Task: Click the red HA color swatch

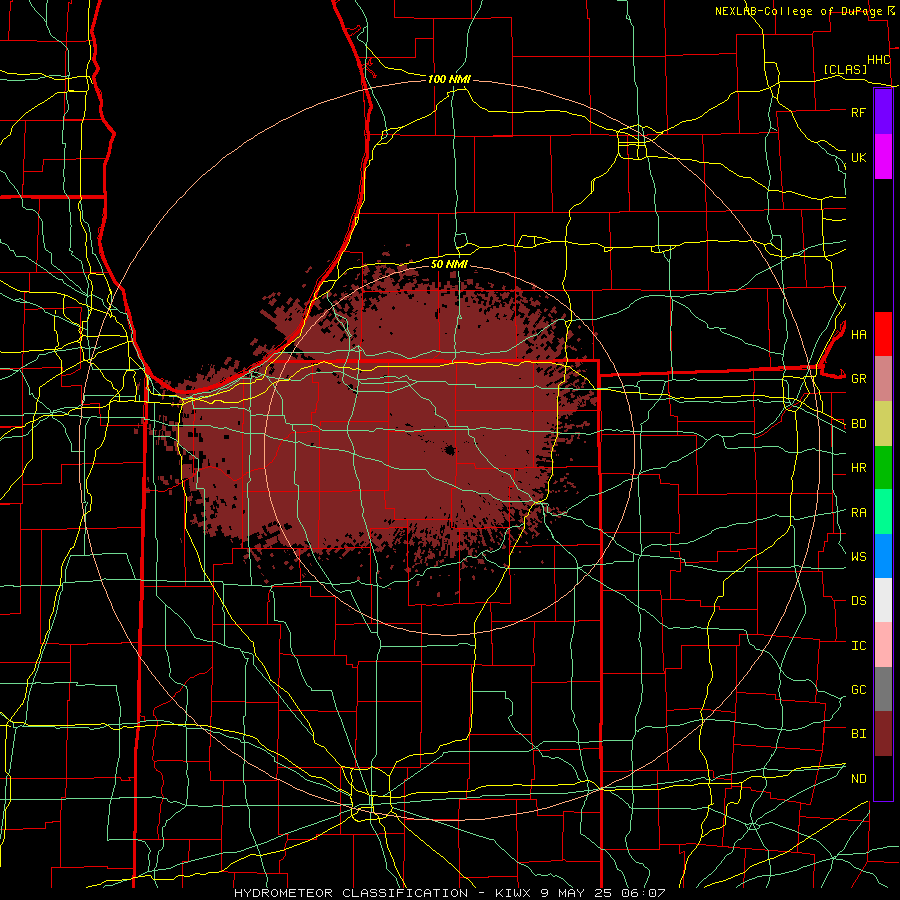Action: [x=883, y=334]
